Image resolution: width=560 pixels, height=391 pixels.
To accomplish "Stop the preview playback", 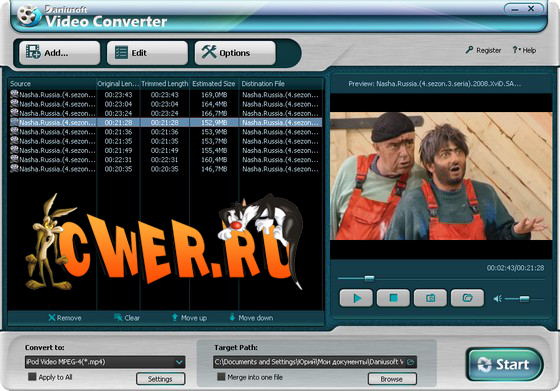I will pos(393,298).
